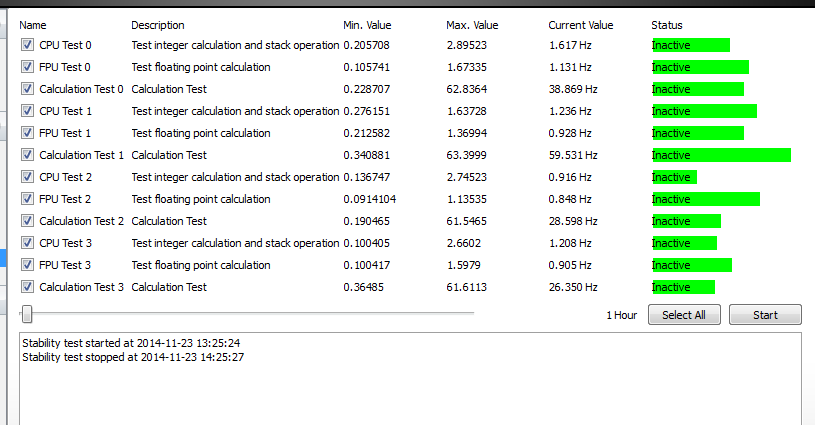This screenshot has height=425, width=815.
Task: Select the FPU Test 3 row name
Action: 65,265
